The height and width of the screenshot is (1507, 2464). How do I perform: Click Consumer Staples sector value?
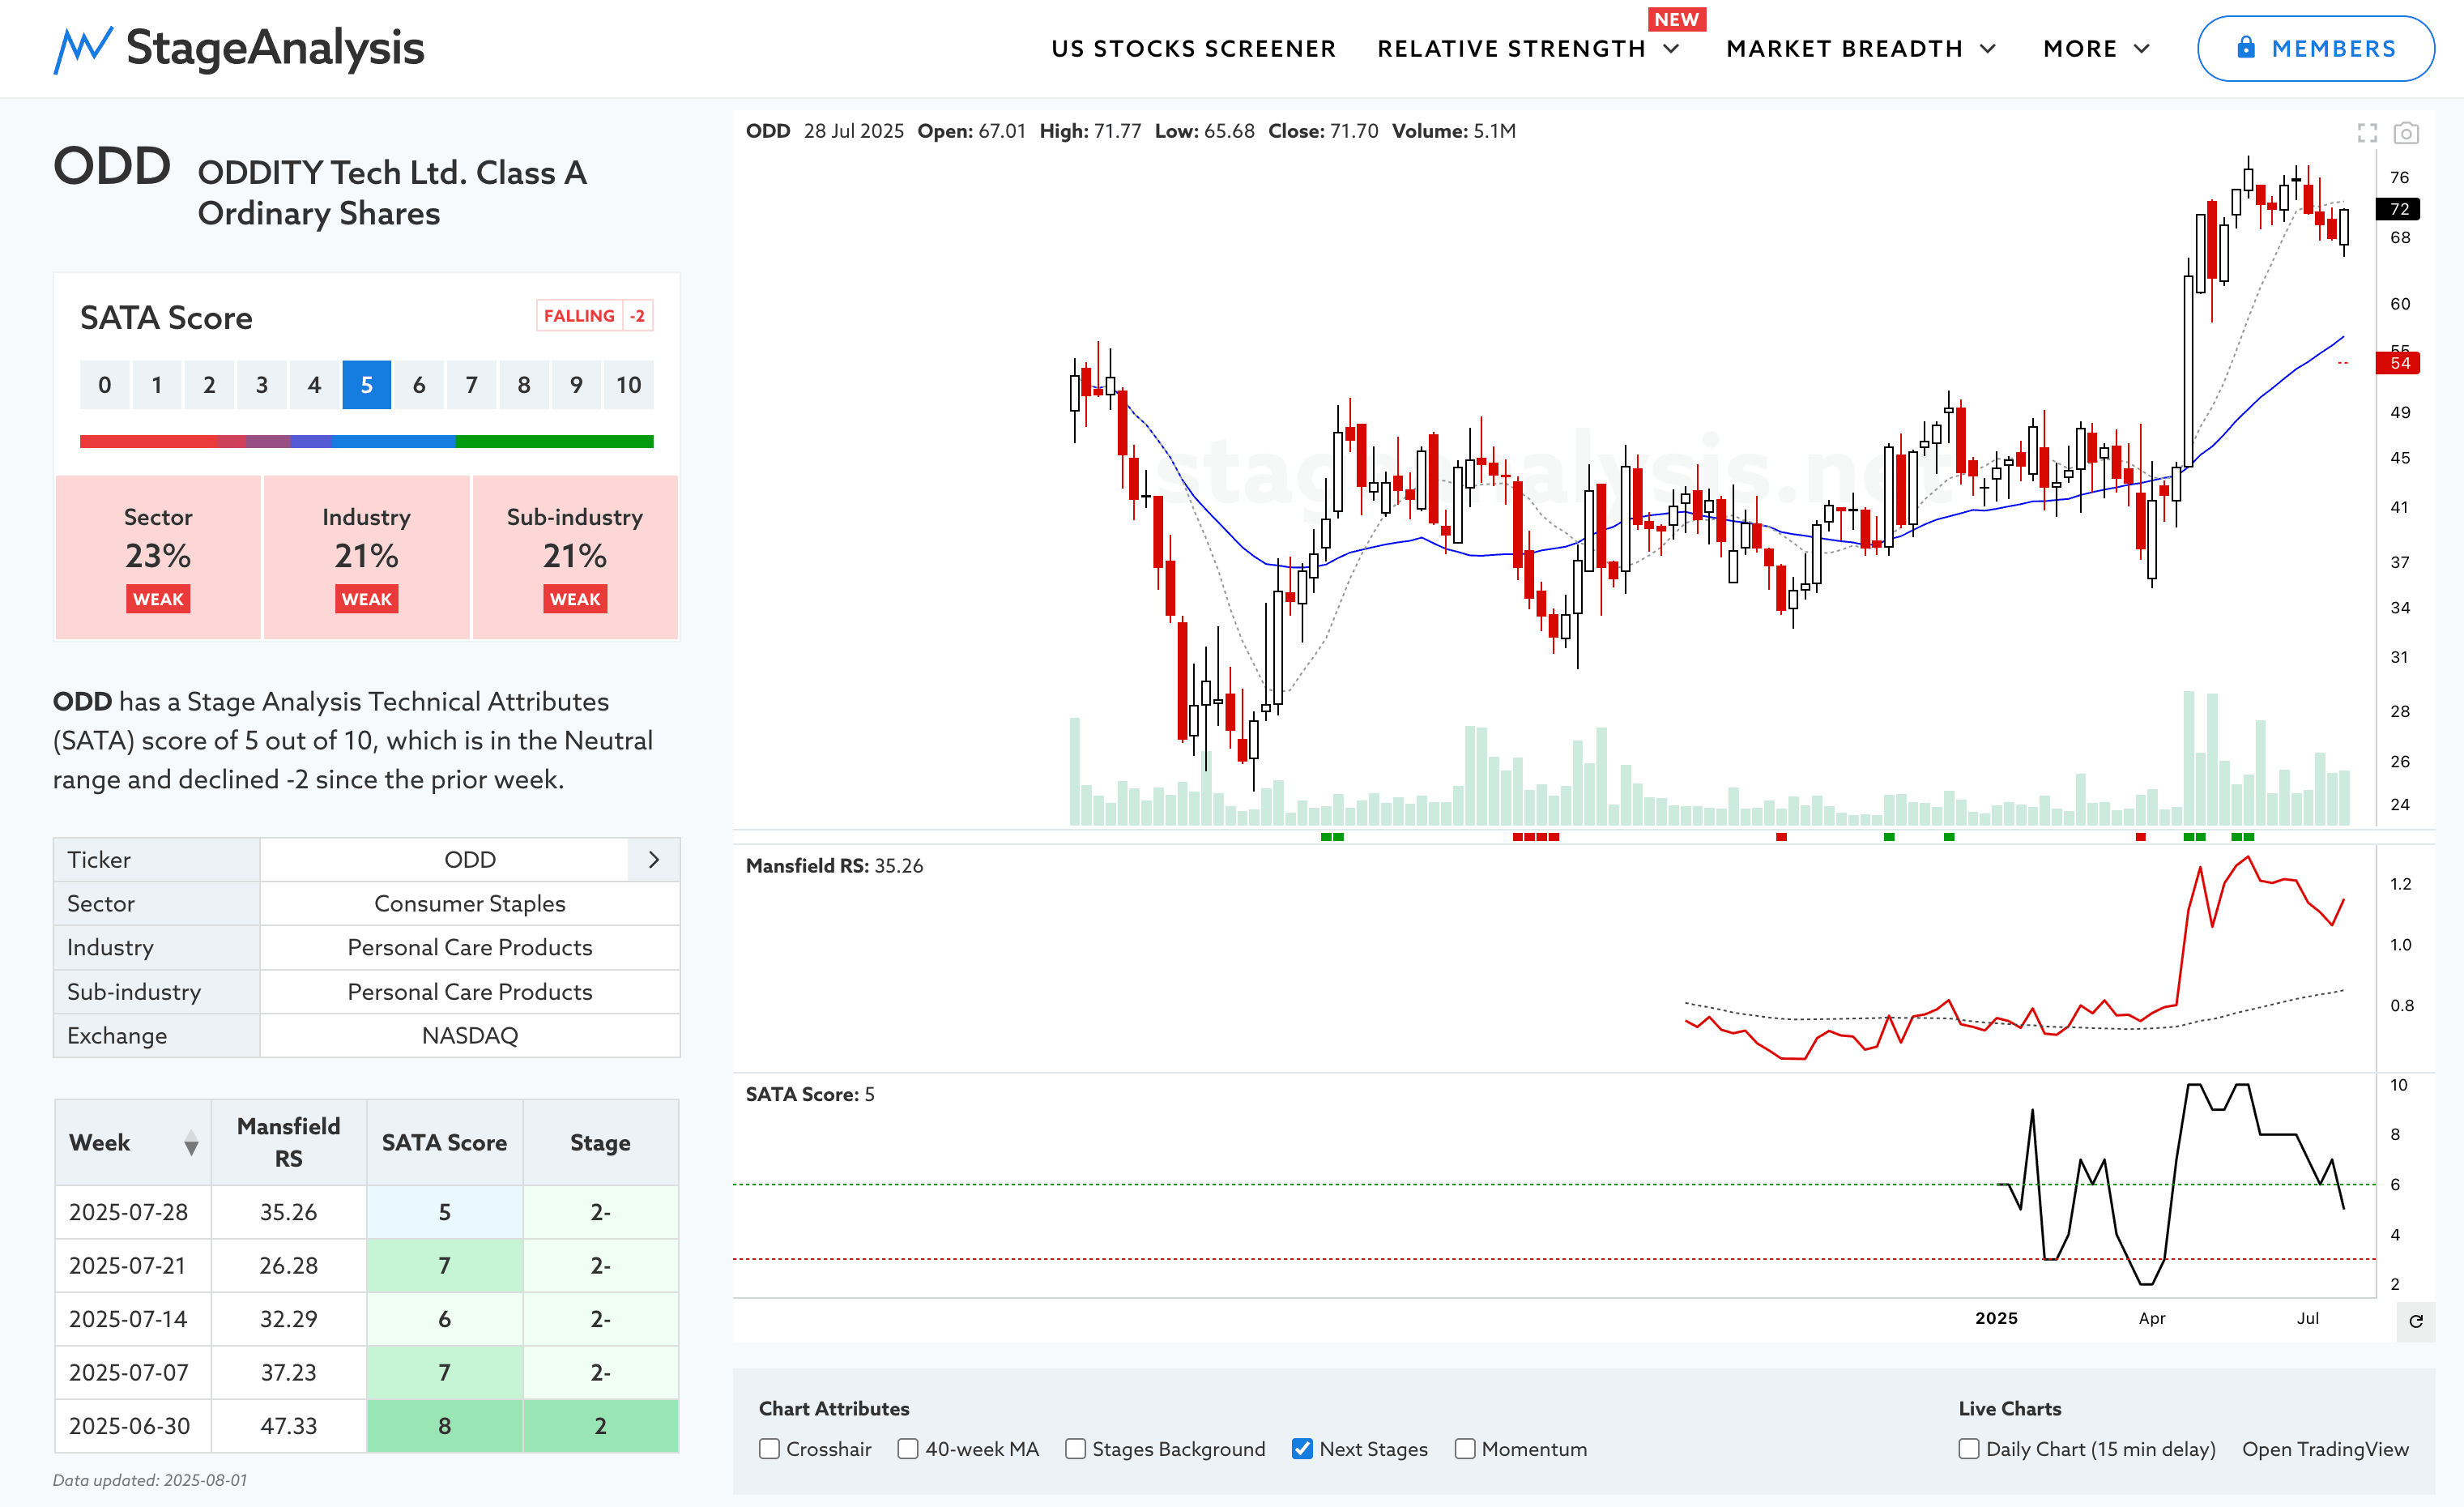click(x=470, y=904)
